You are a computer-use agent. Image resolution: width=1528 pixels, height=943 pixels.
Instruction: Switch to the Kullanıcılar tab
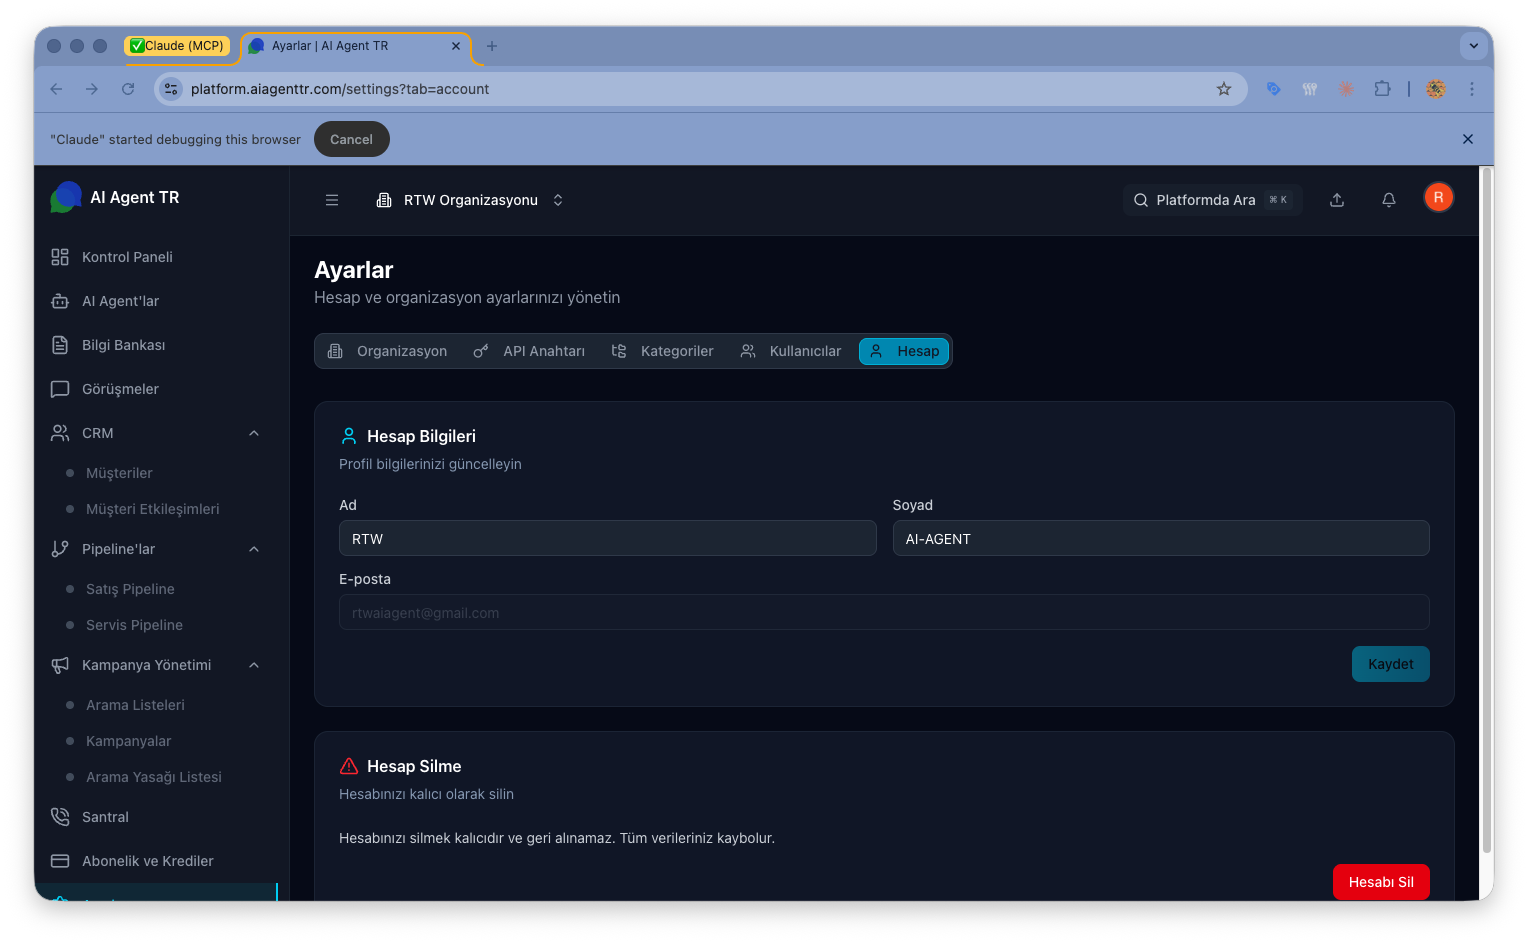point(790,351)
